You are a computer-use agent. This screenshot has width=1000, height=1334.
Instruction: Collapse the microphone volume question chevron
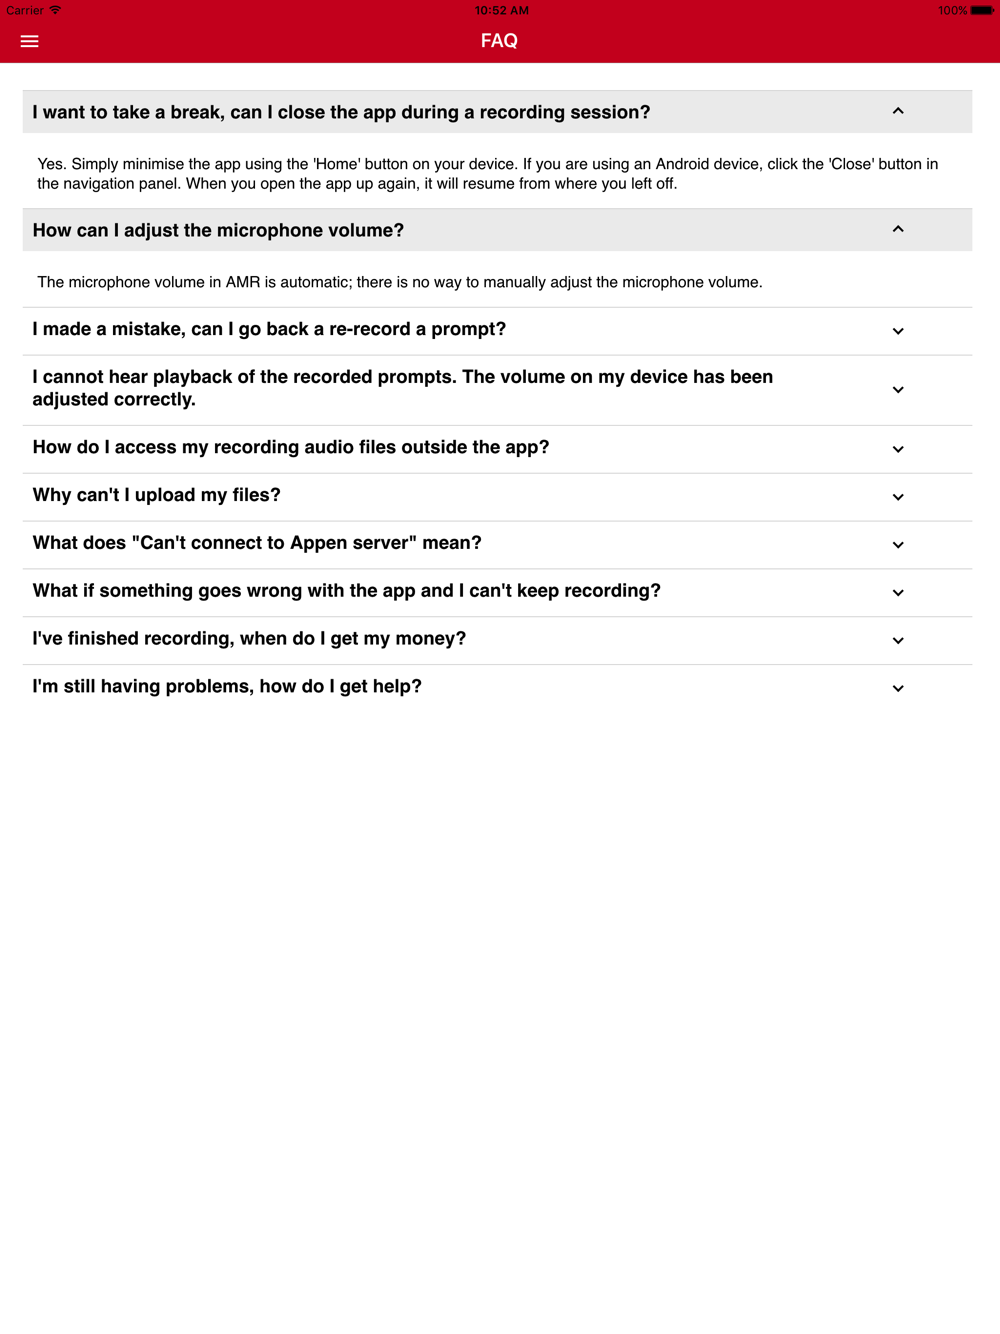pos(898,229)
